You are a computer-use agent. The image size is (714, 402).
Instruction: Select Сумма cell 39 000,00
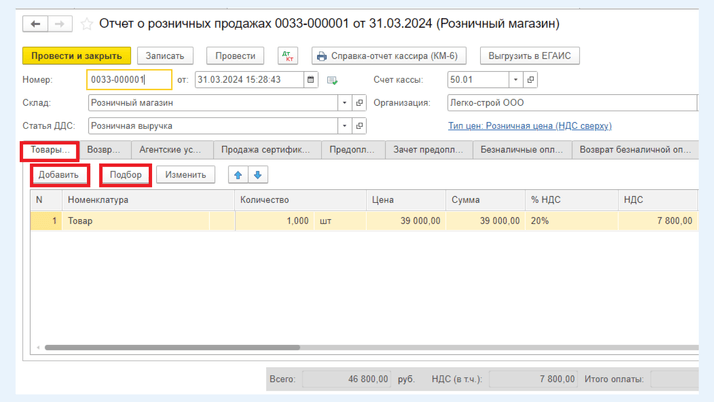click(x=485, y=221)
